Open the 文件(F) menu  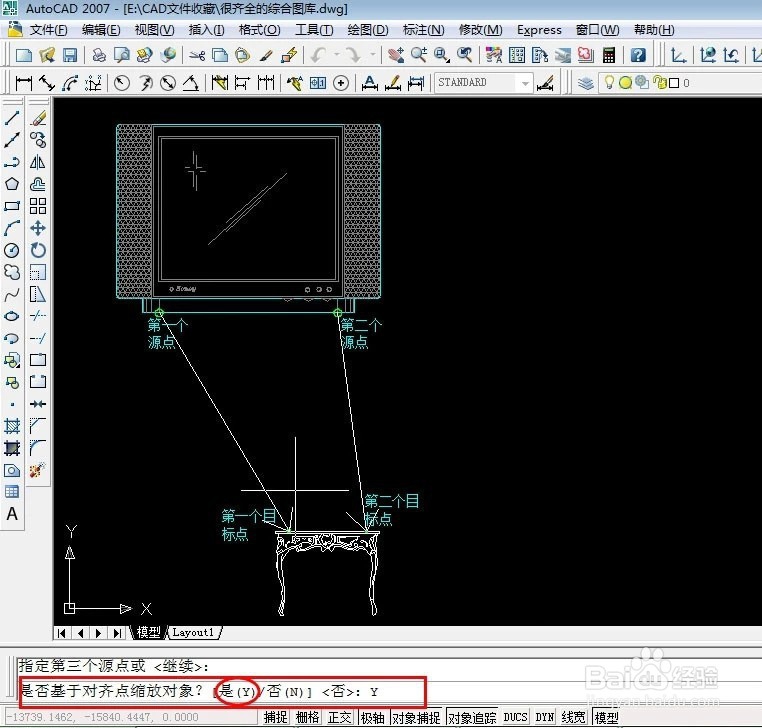click(48, 30)
